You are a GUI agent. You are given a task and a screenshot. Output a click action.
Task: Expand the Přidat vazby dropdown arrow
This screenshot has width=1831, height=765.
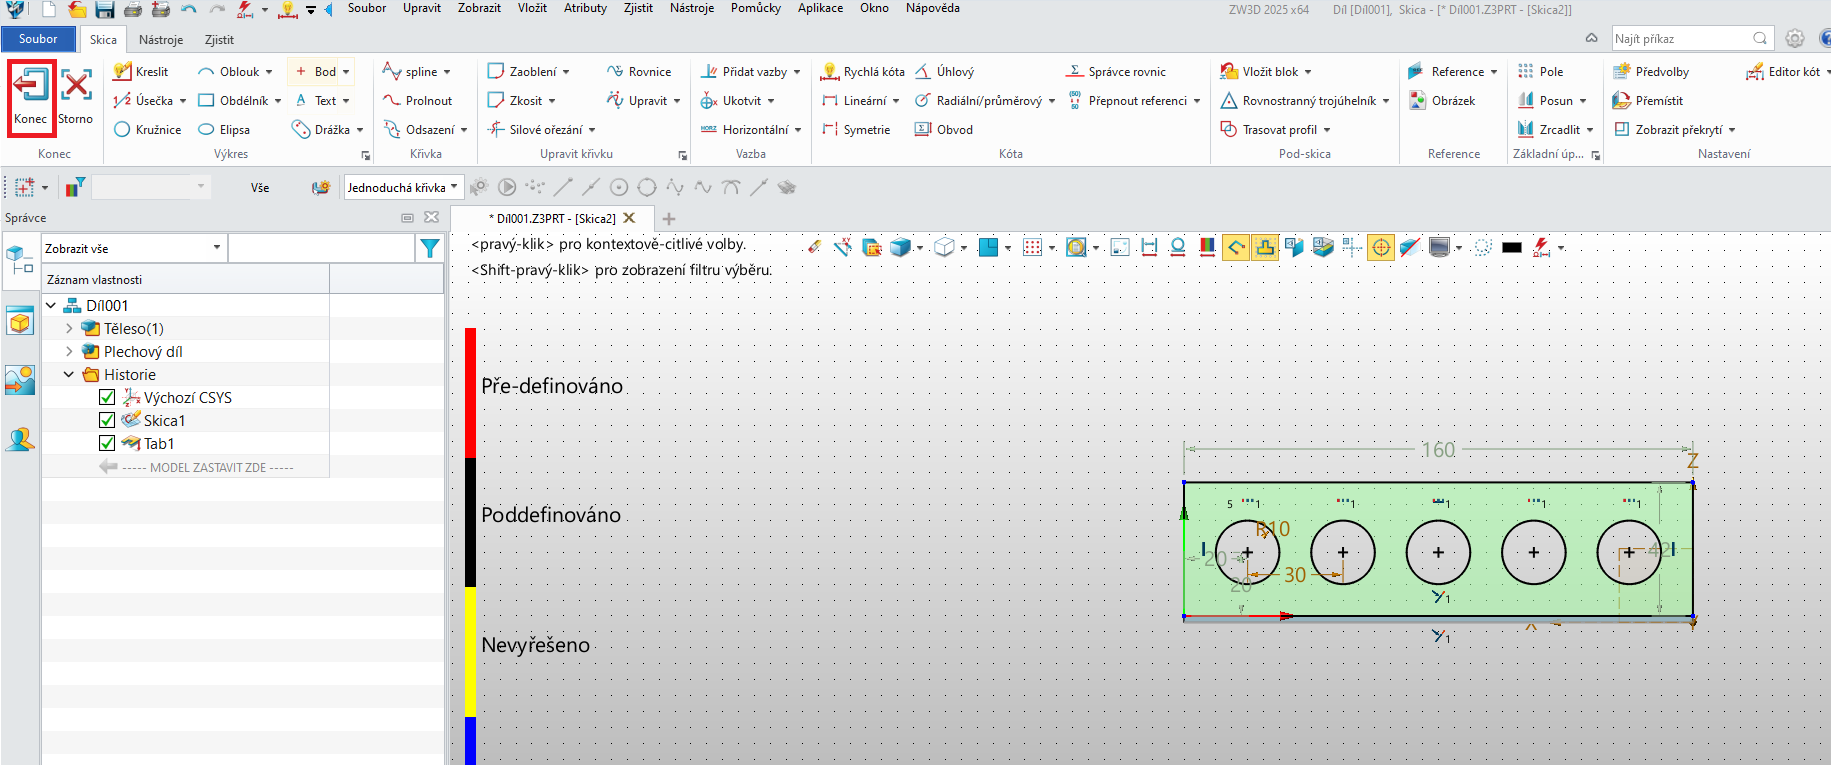click(x=797, y=72)
